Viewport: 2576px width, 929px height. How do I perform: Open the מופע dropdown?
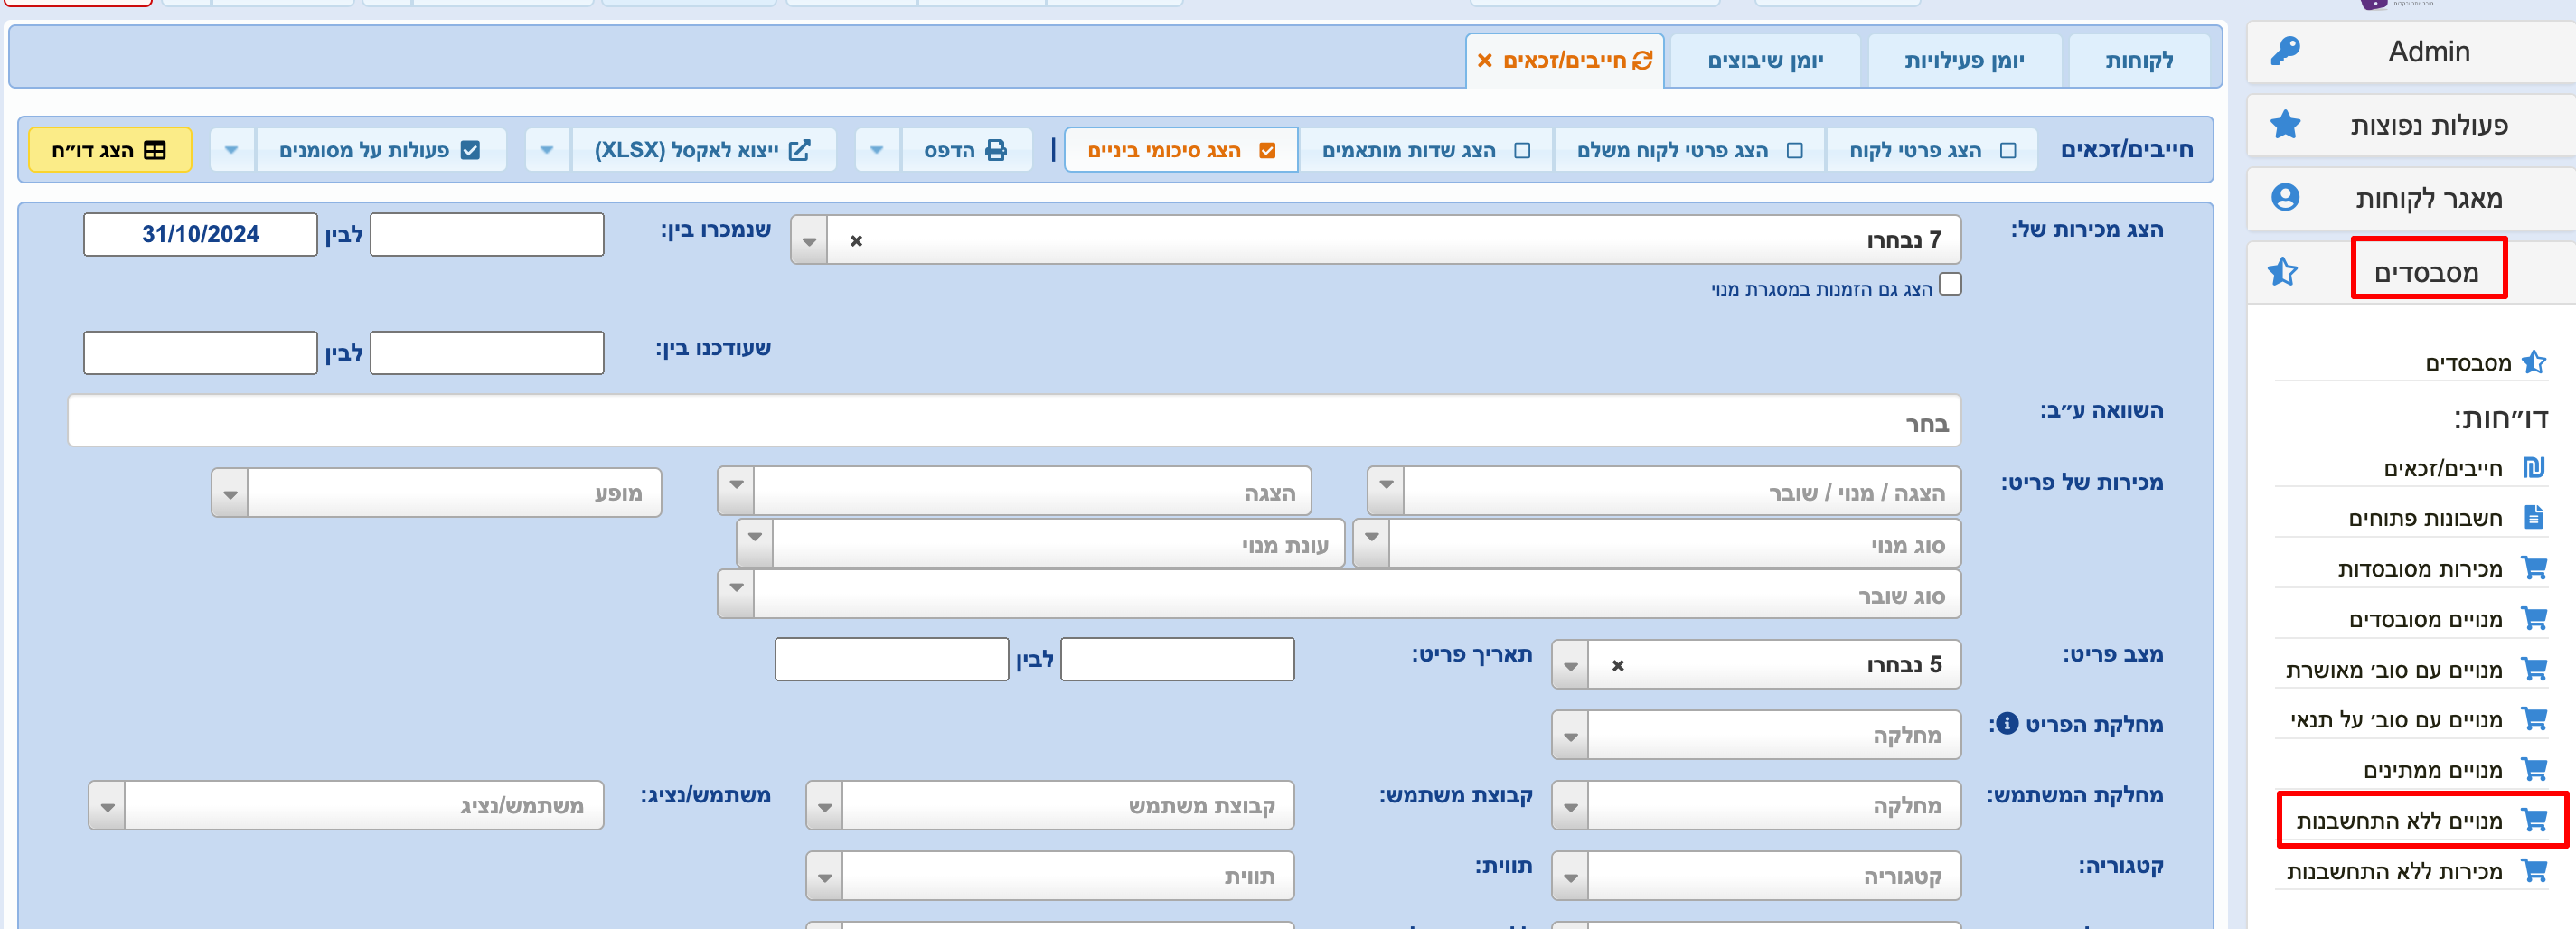pyautogui.click(x=230, y=494)
